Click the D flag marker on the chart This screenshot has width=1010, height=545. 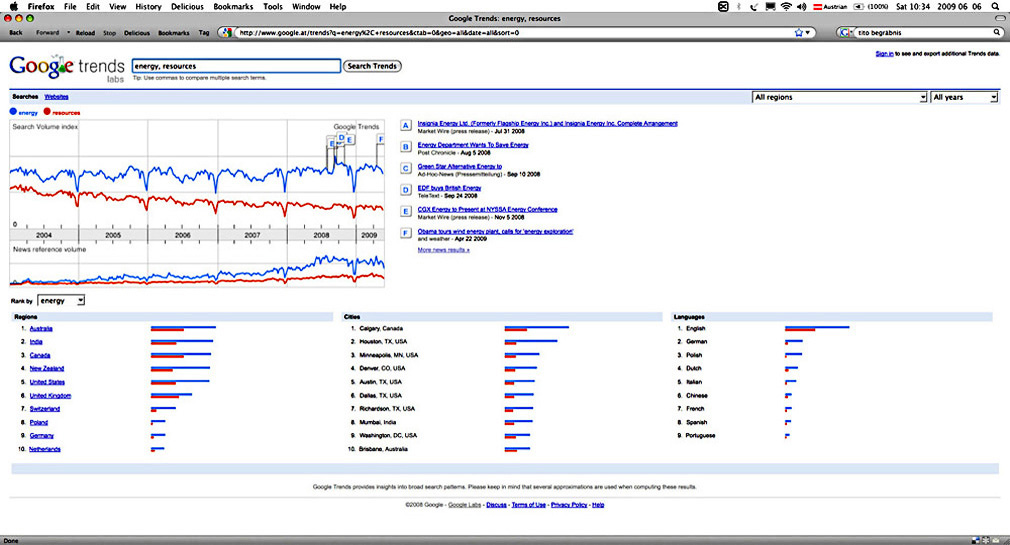coord(341,137)
